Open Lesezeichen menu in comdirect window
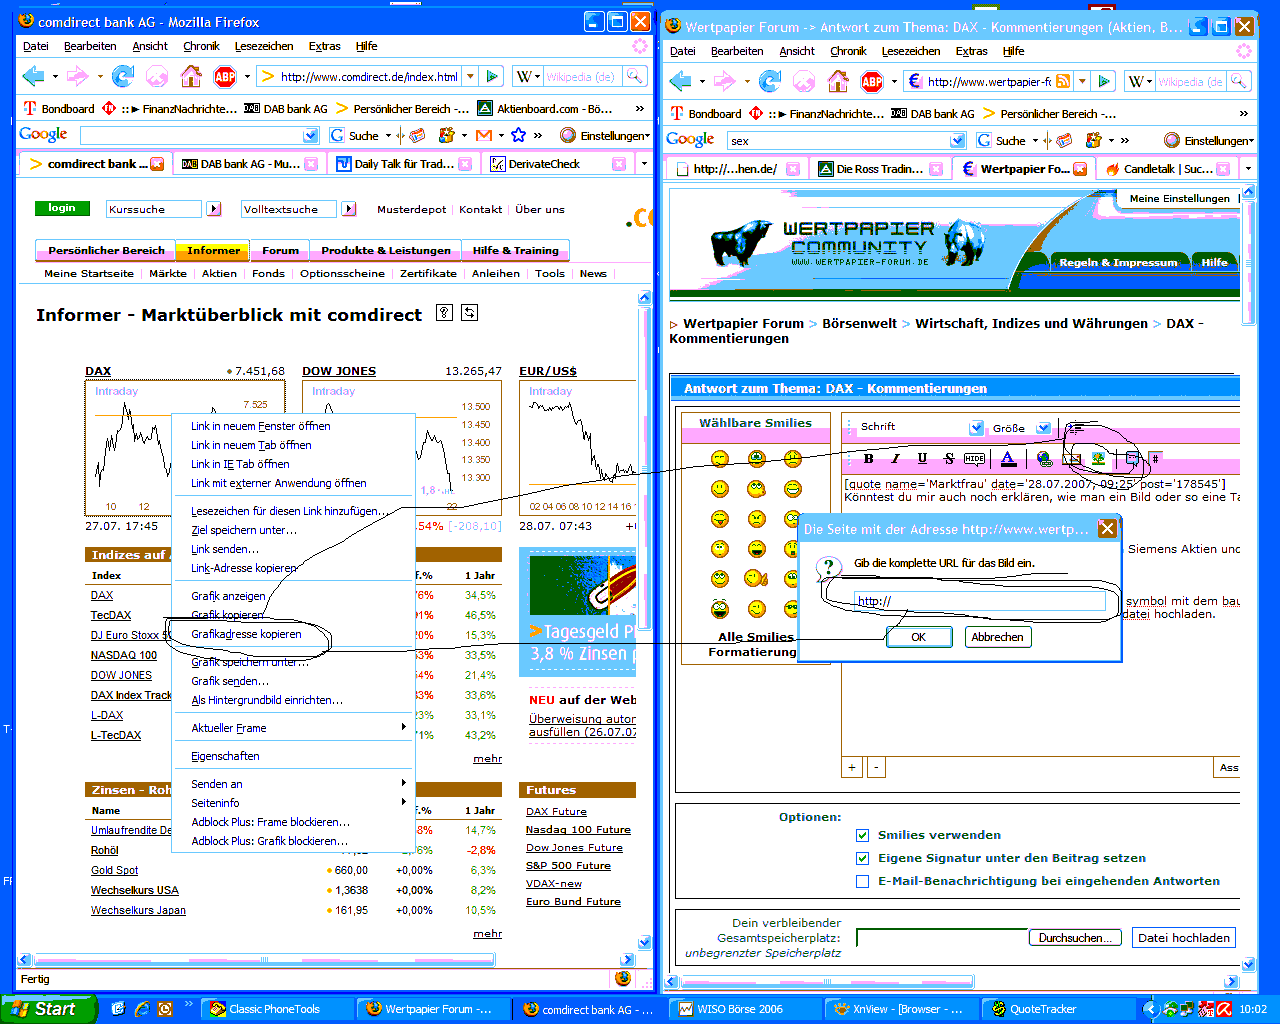 [x=264, y=46]
